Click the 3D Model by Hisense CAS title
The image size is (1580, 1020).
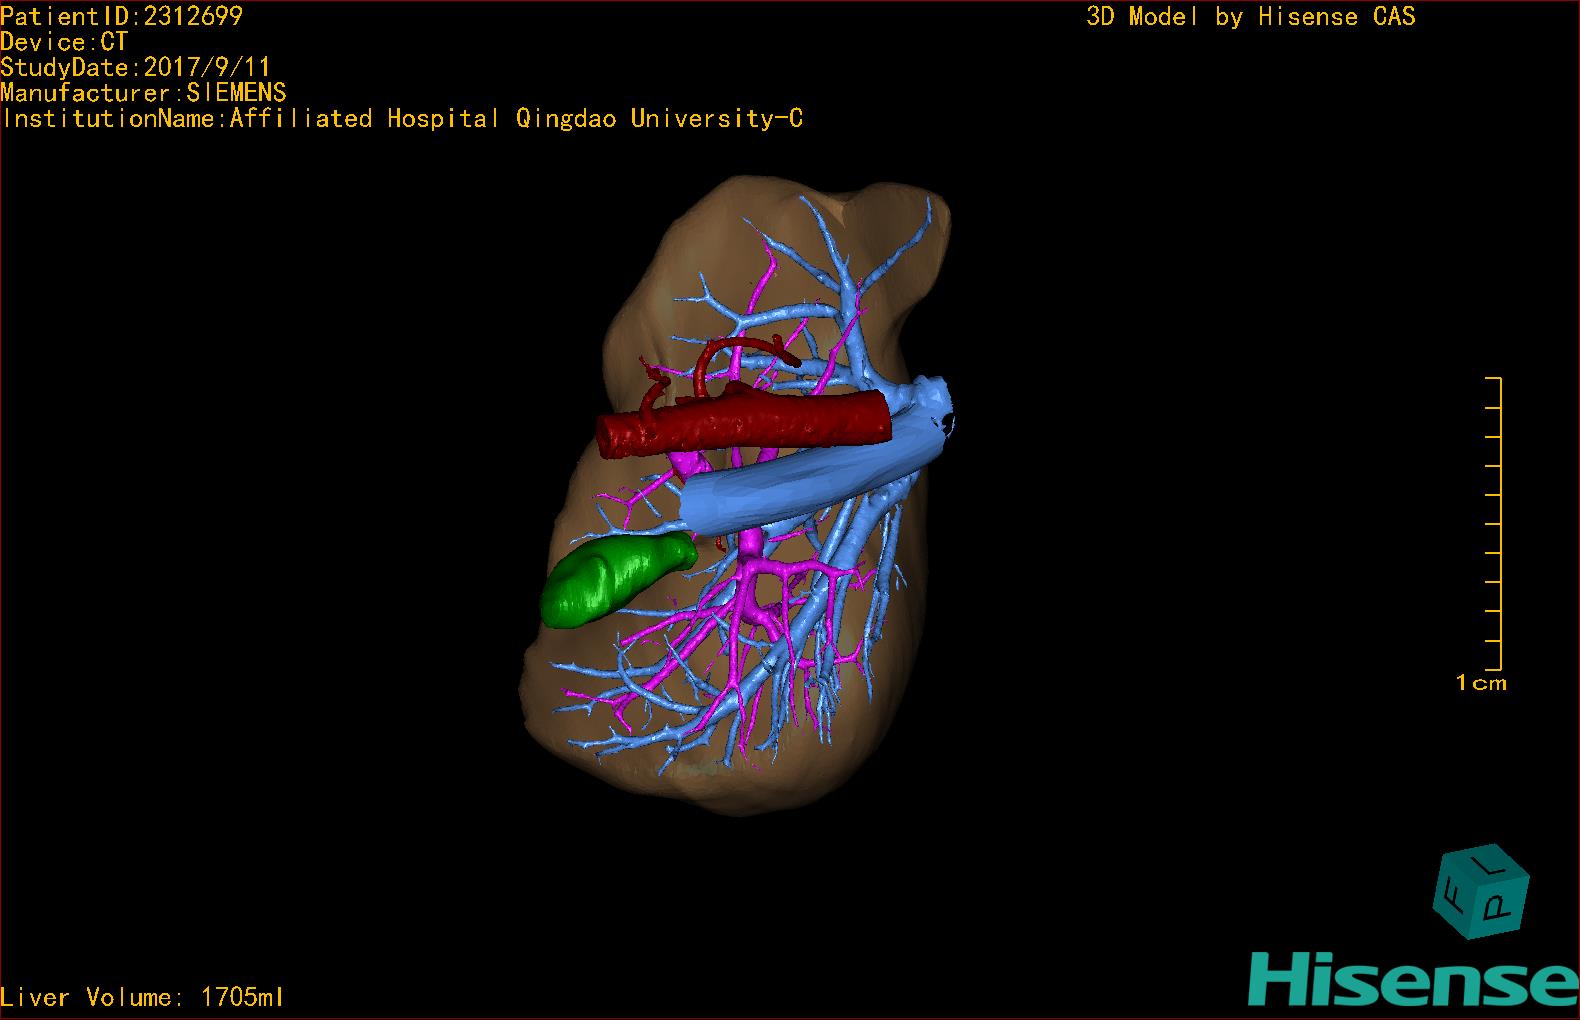pos(1250,16)
